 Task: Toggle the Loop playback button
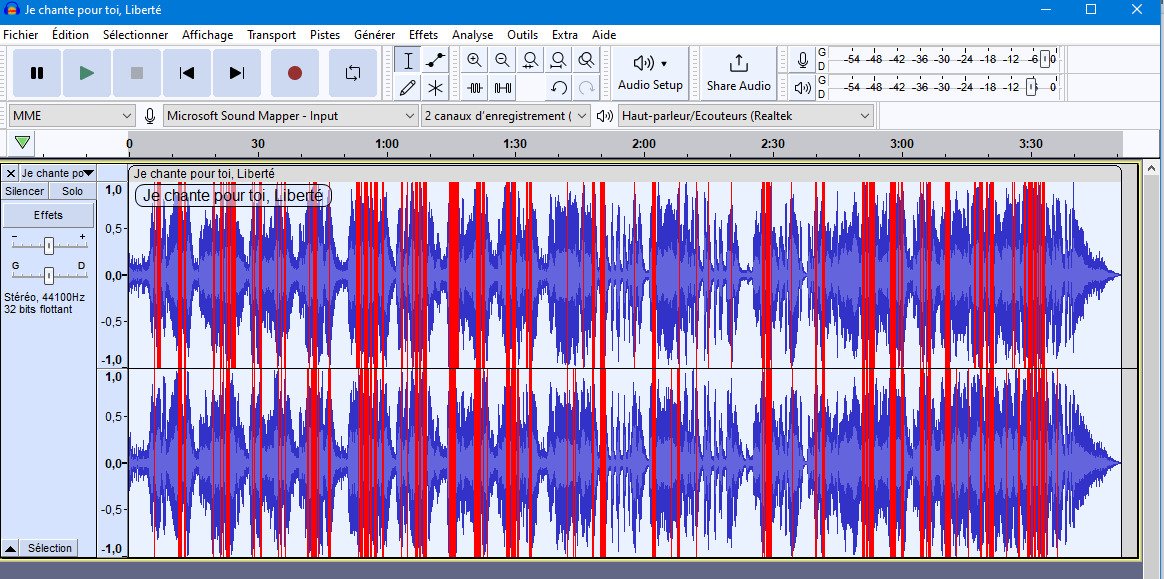click(352, 73)
